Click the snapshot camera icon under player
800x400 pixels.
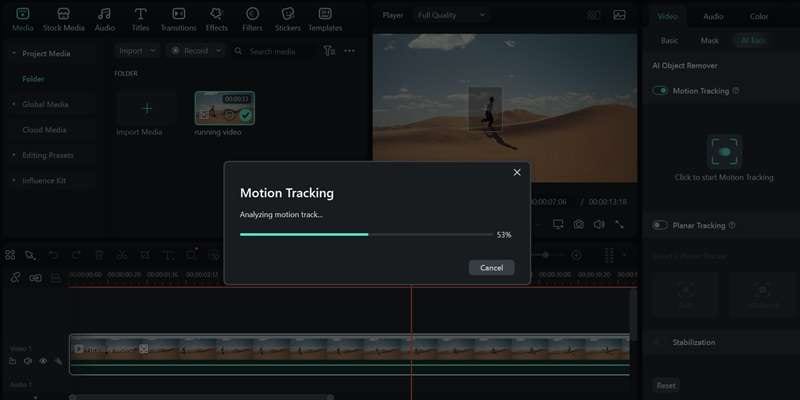pos(578,224)
